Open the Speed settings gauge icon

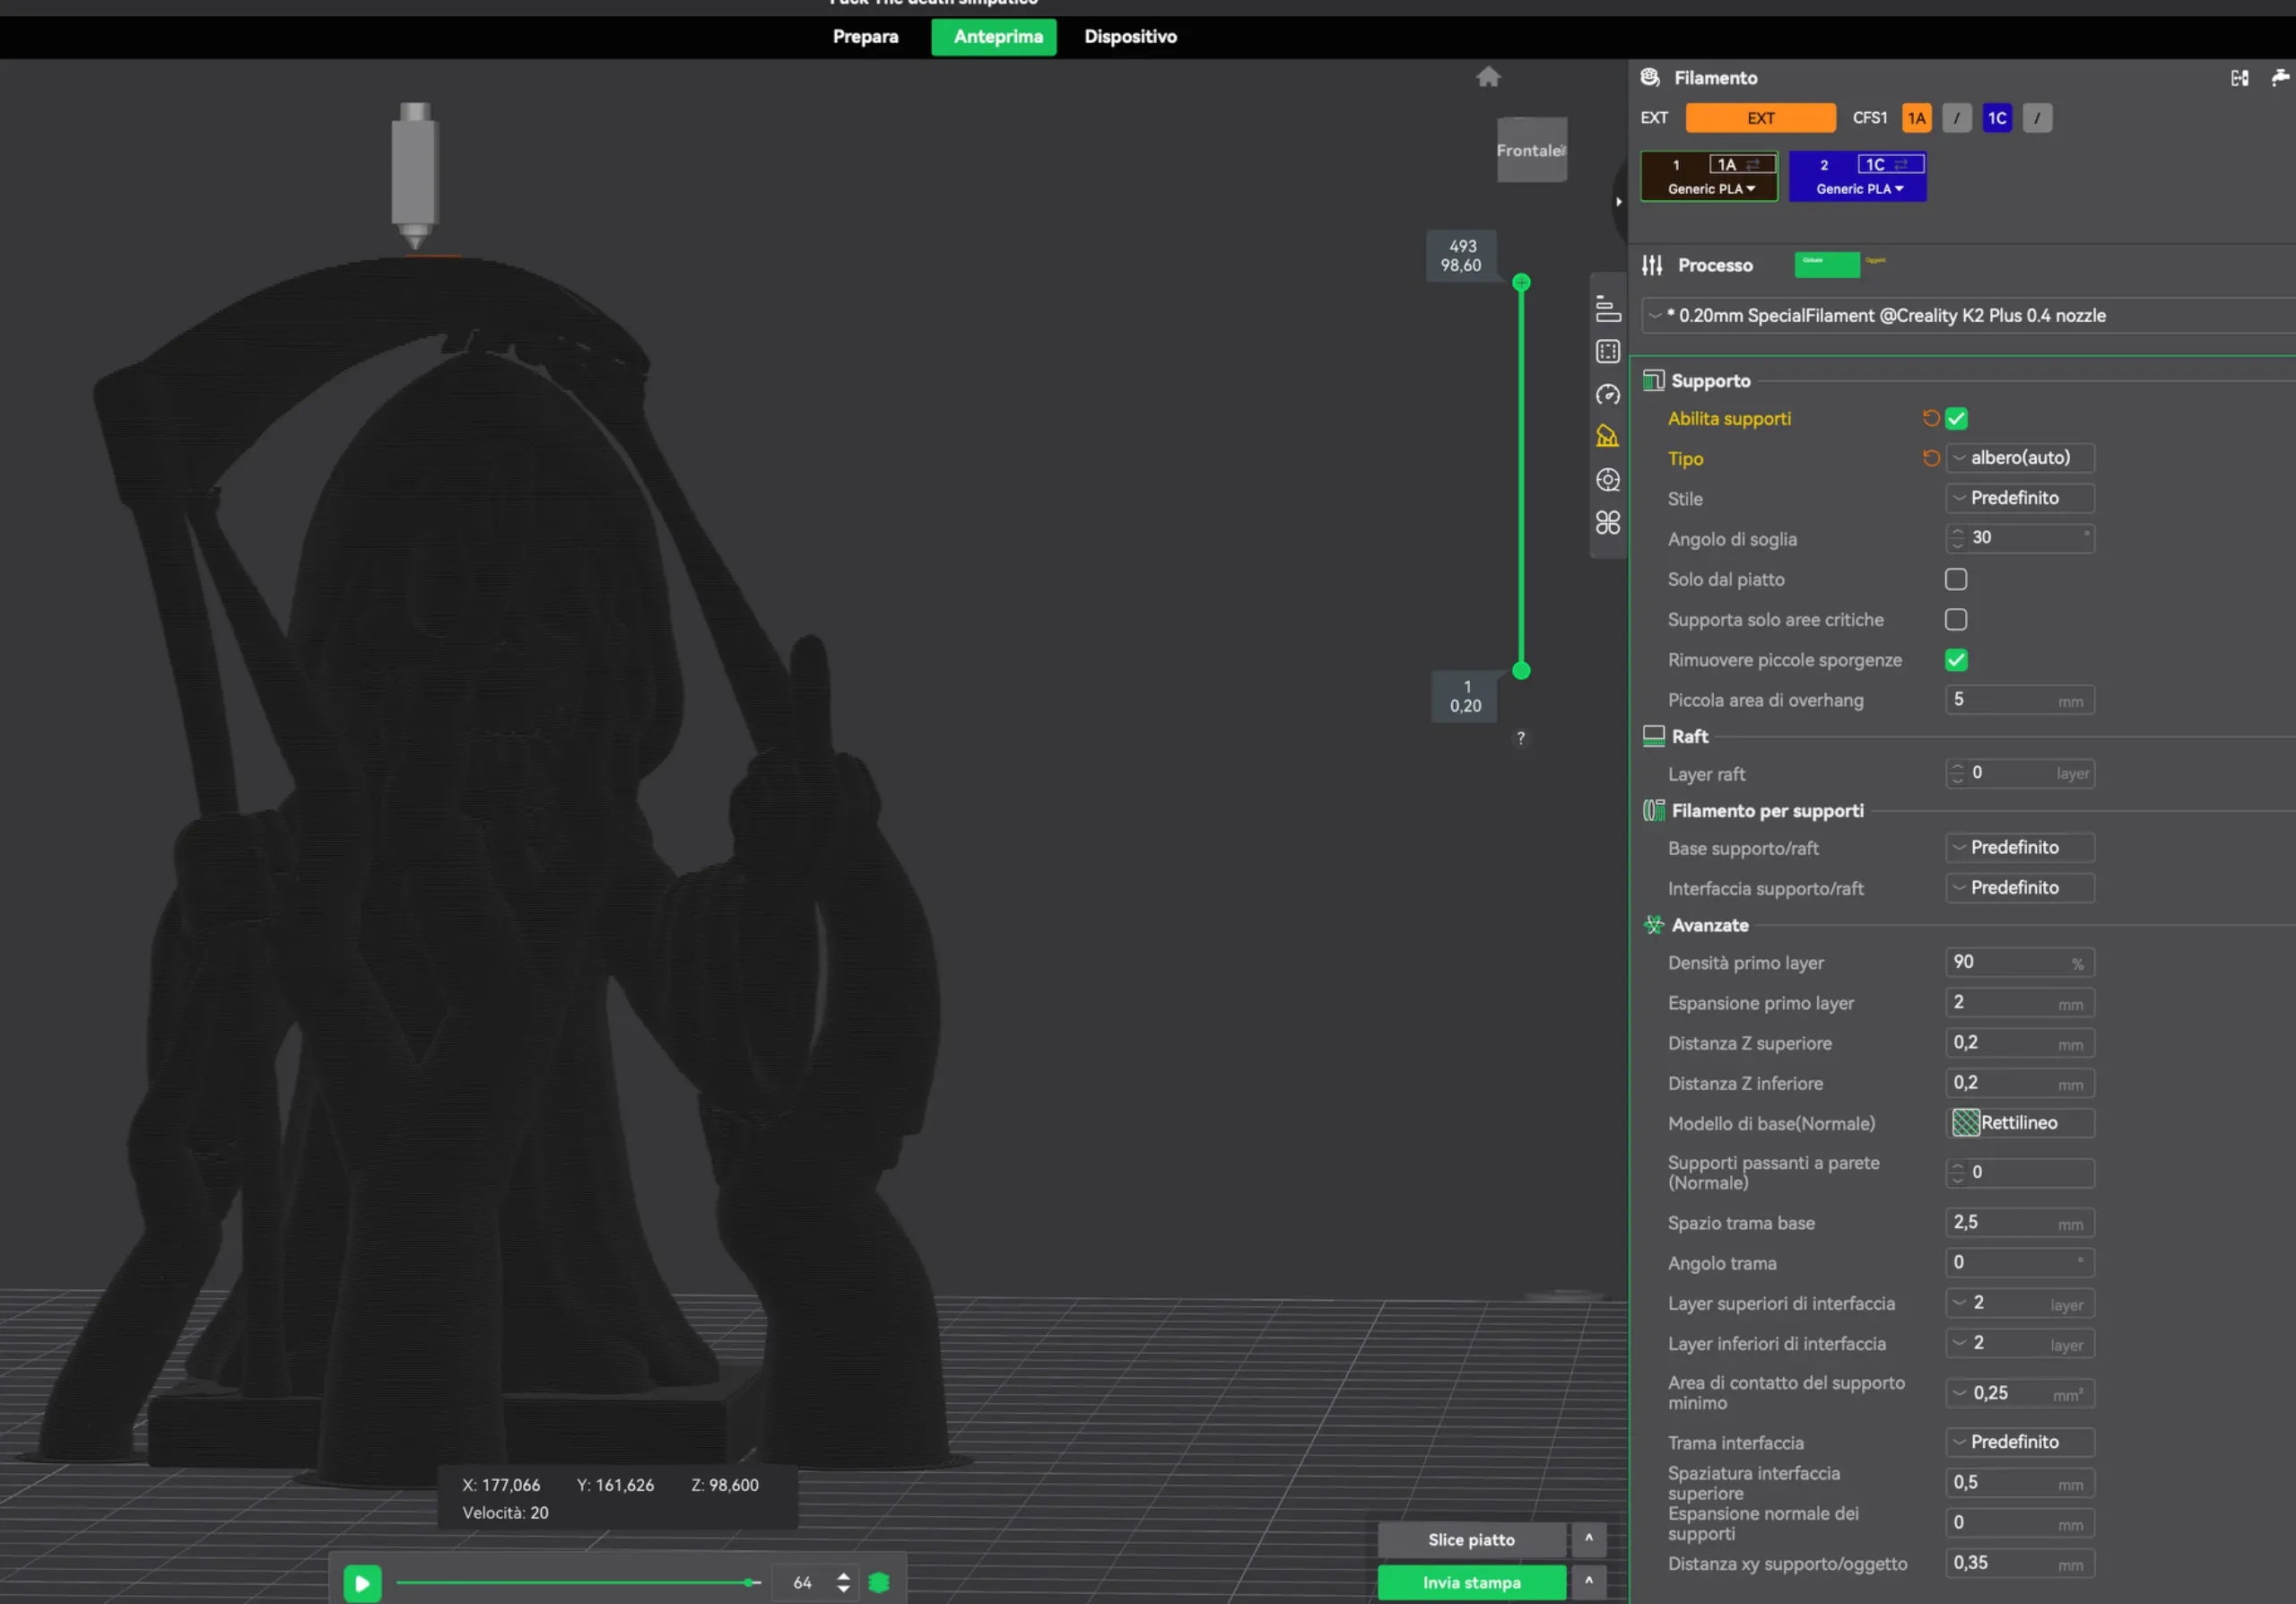click(x=1607, y=394)
